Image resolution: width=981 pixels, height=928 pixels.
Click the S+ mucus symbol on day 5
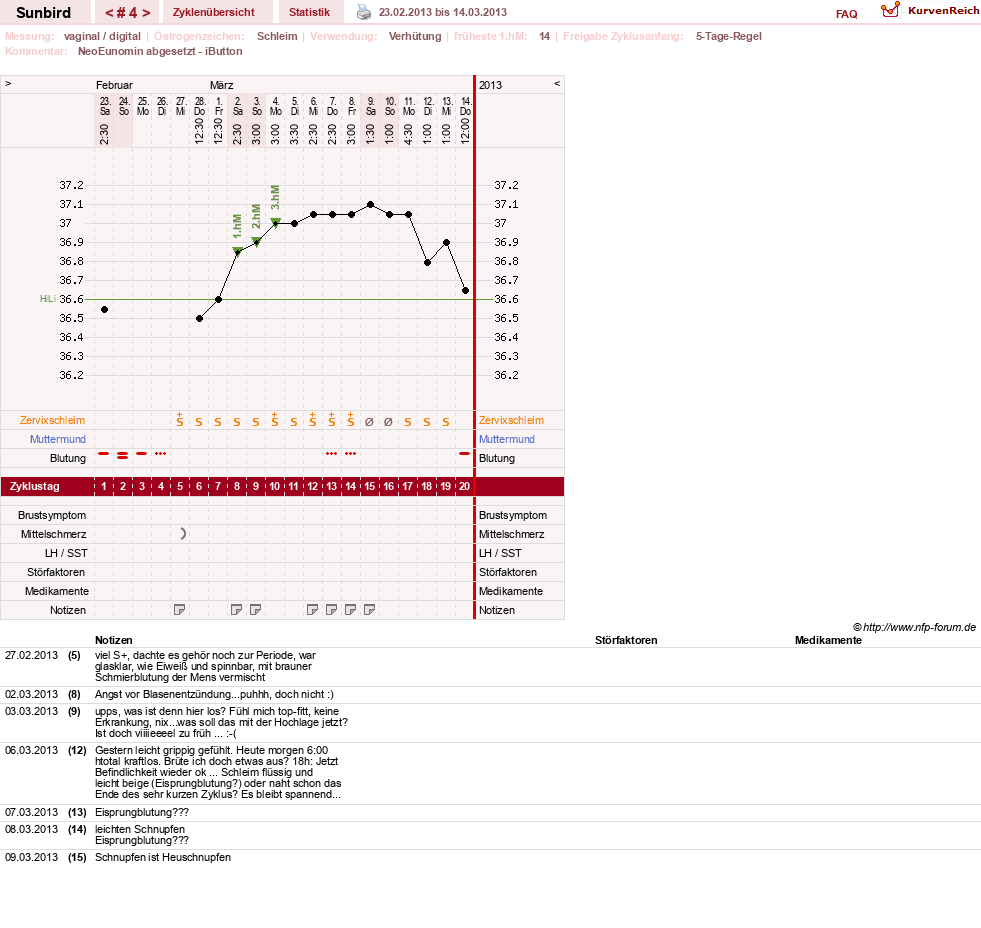coord(180,420)
